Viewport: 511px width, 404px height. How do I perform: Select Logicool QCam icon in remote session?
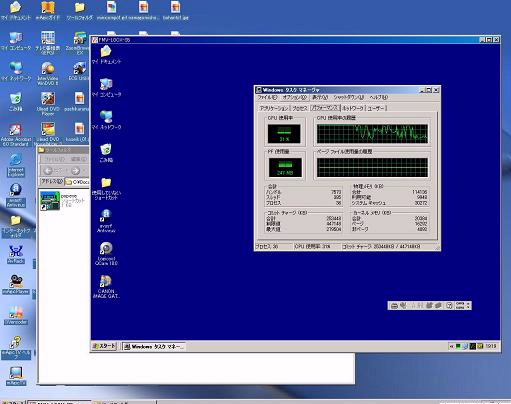pos(106,254)
